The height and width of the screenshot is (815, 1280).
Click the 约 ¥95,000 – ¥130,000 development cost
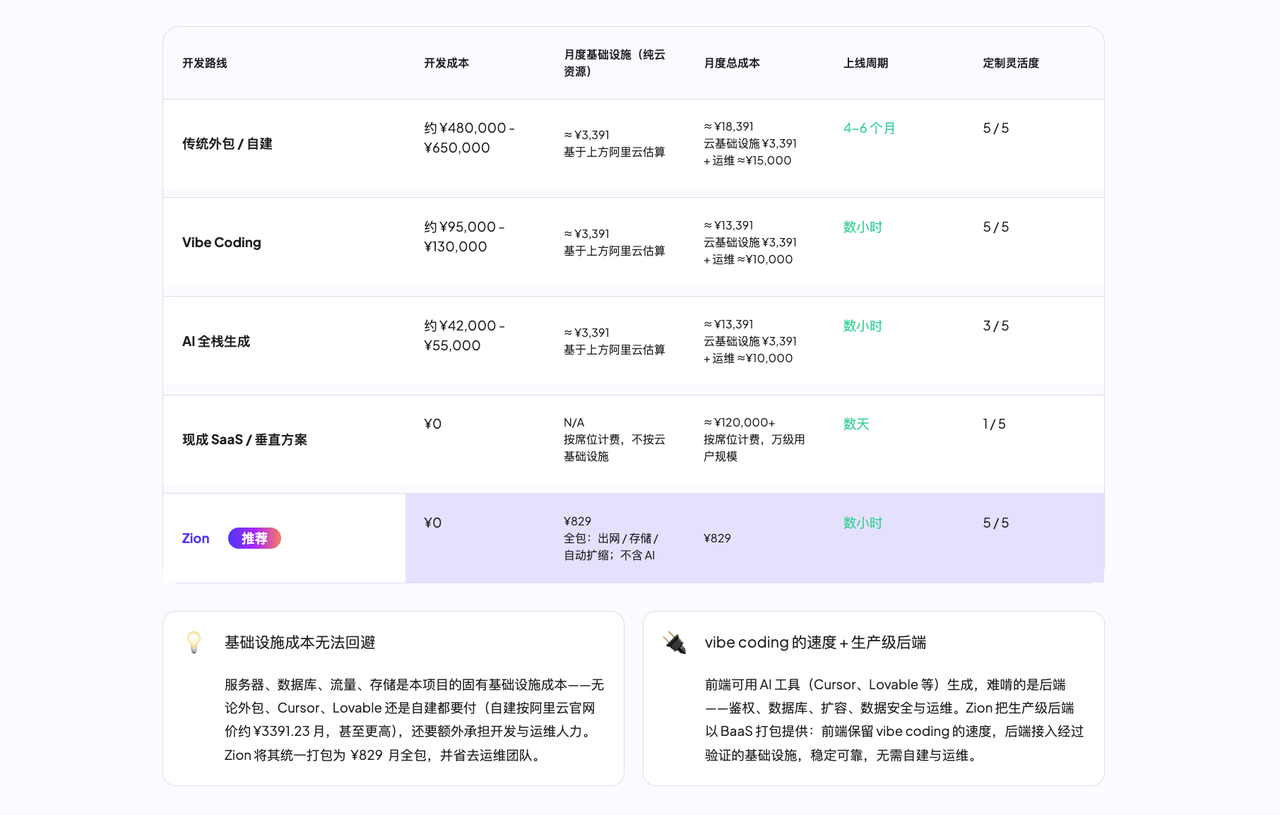tap(465, 237)
